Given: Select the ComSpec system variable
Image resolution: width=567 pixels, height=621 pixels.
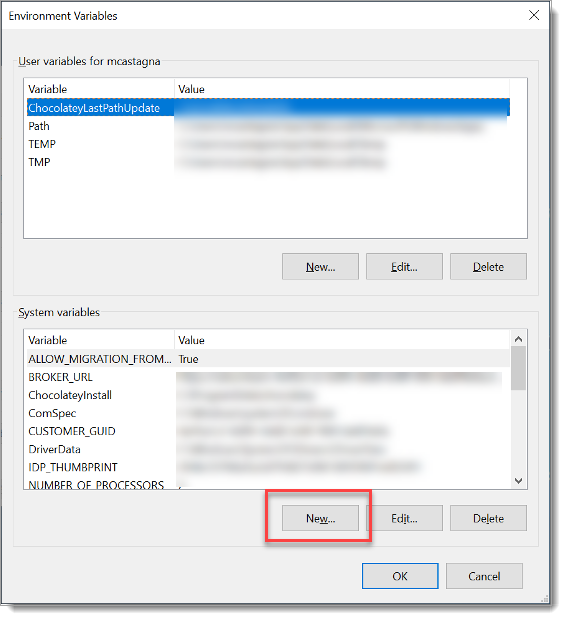Looking at the screenshot, I should point(268,413).
